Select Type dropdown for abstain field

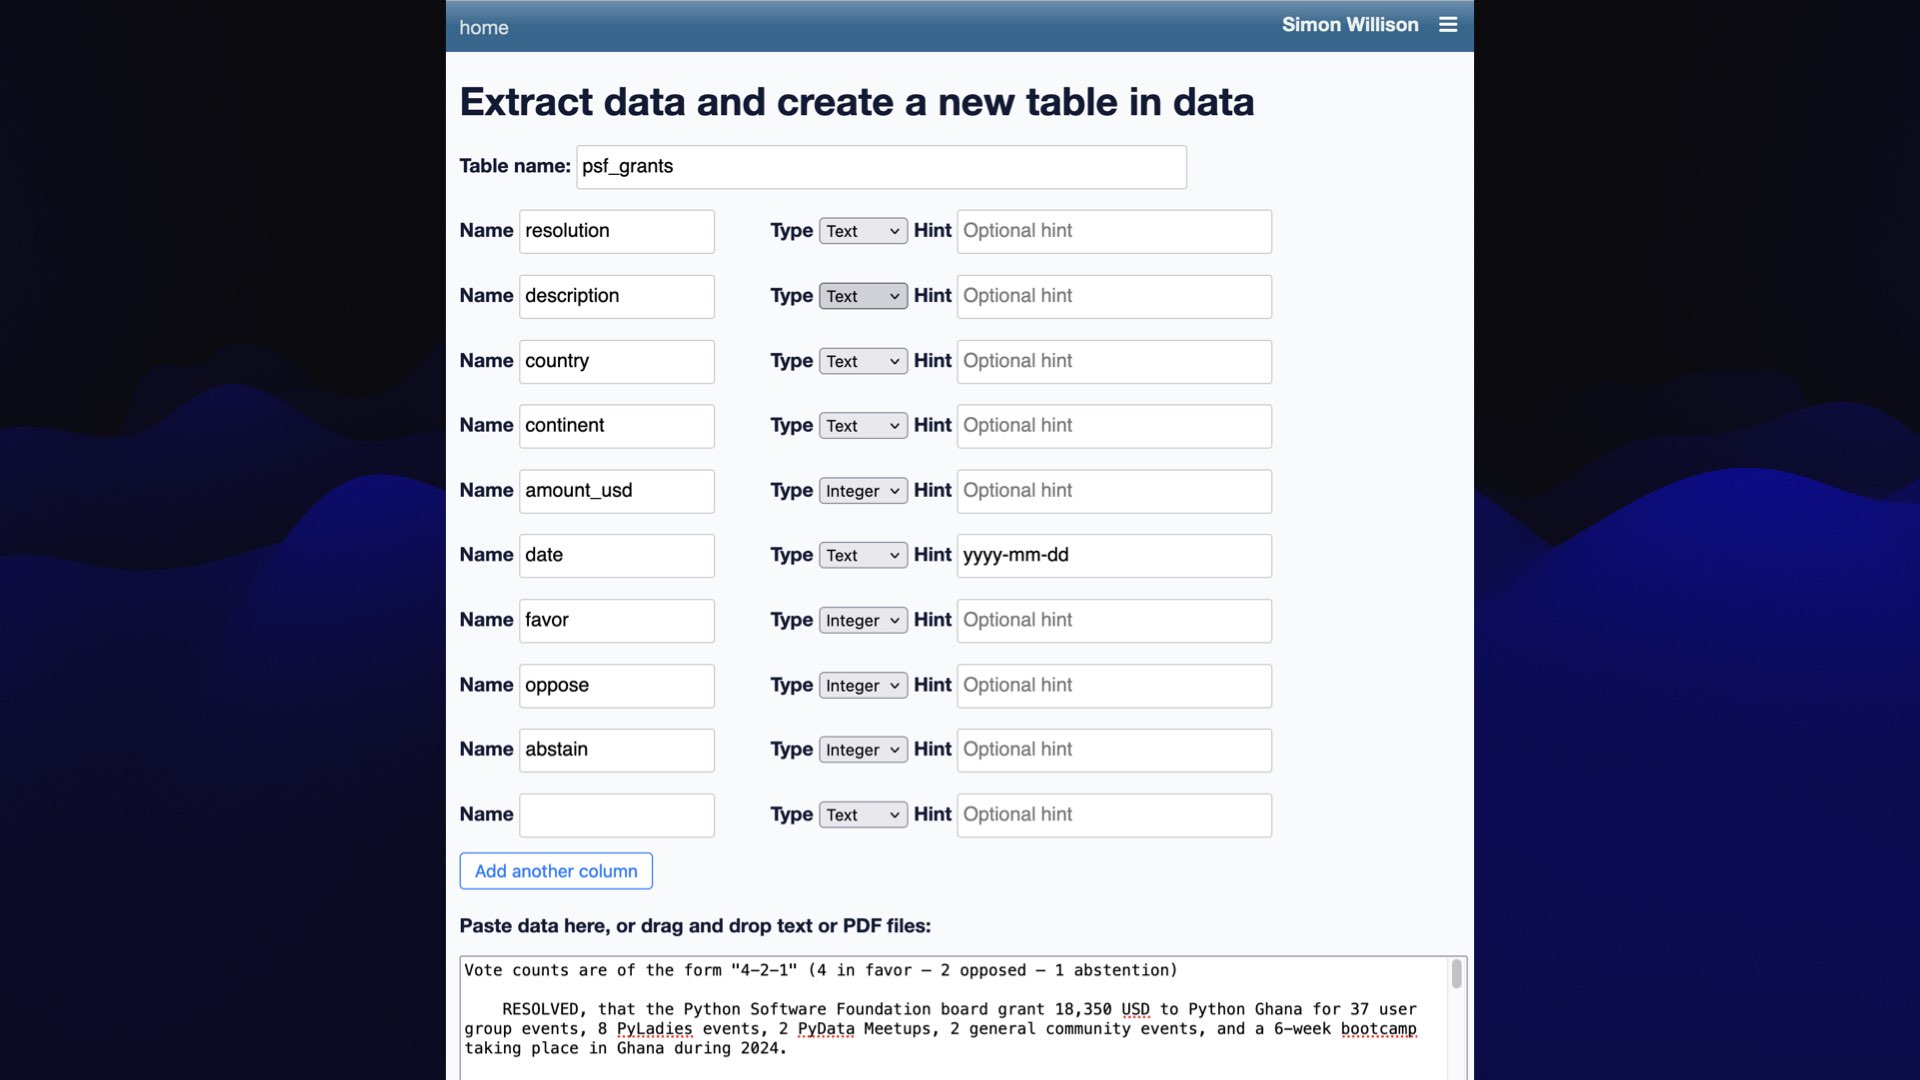(x=860, y=749)
